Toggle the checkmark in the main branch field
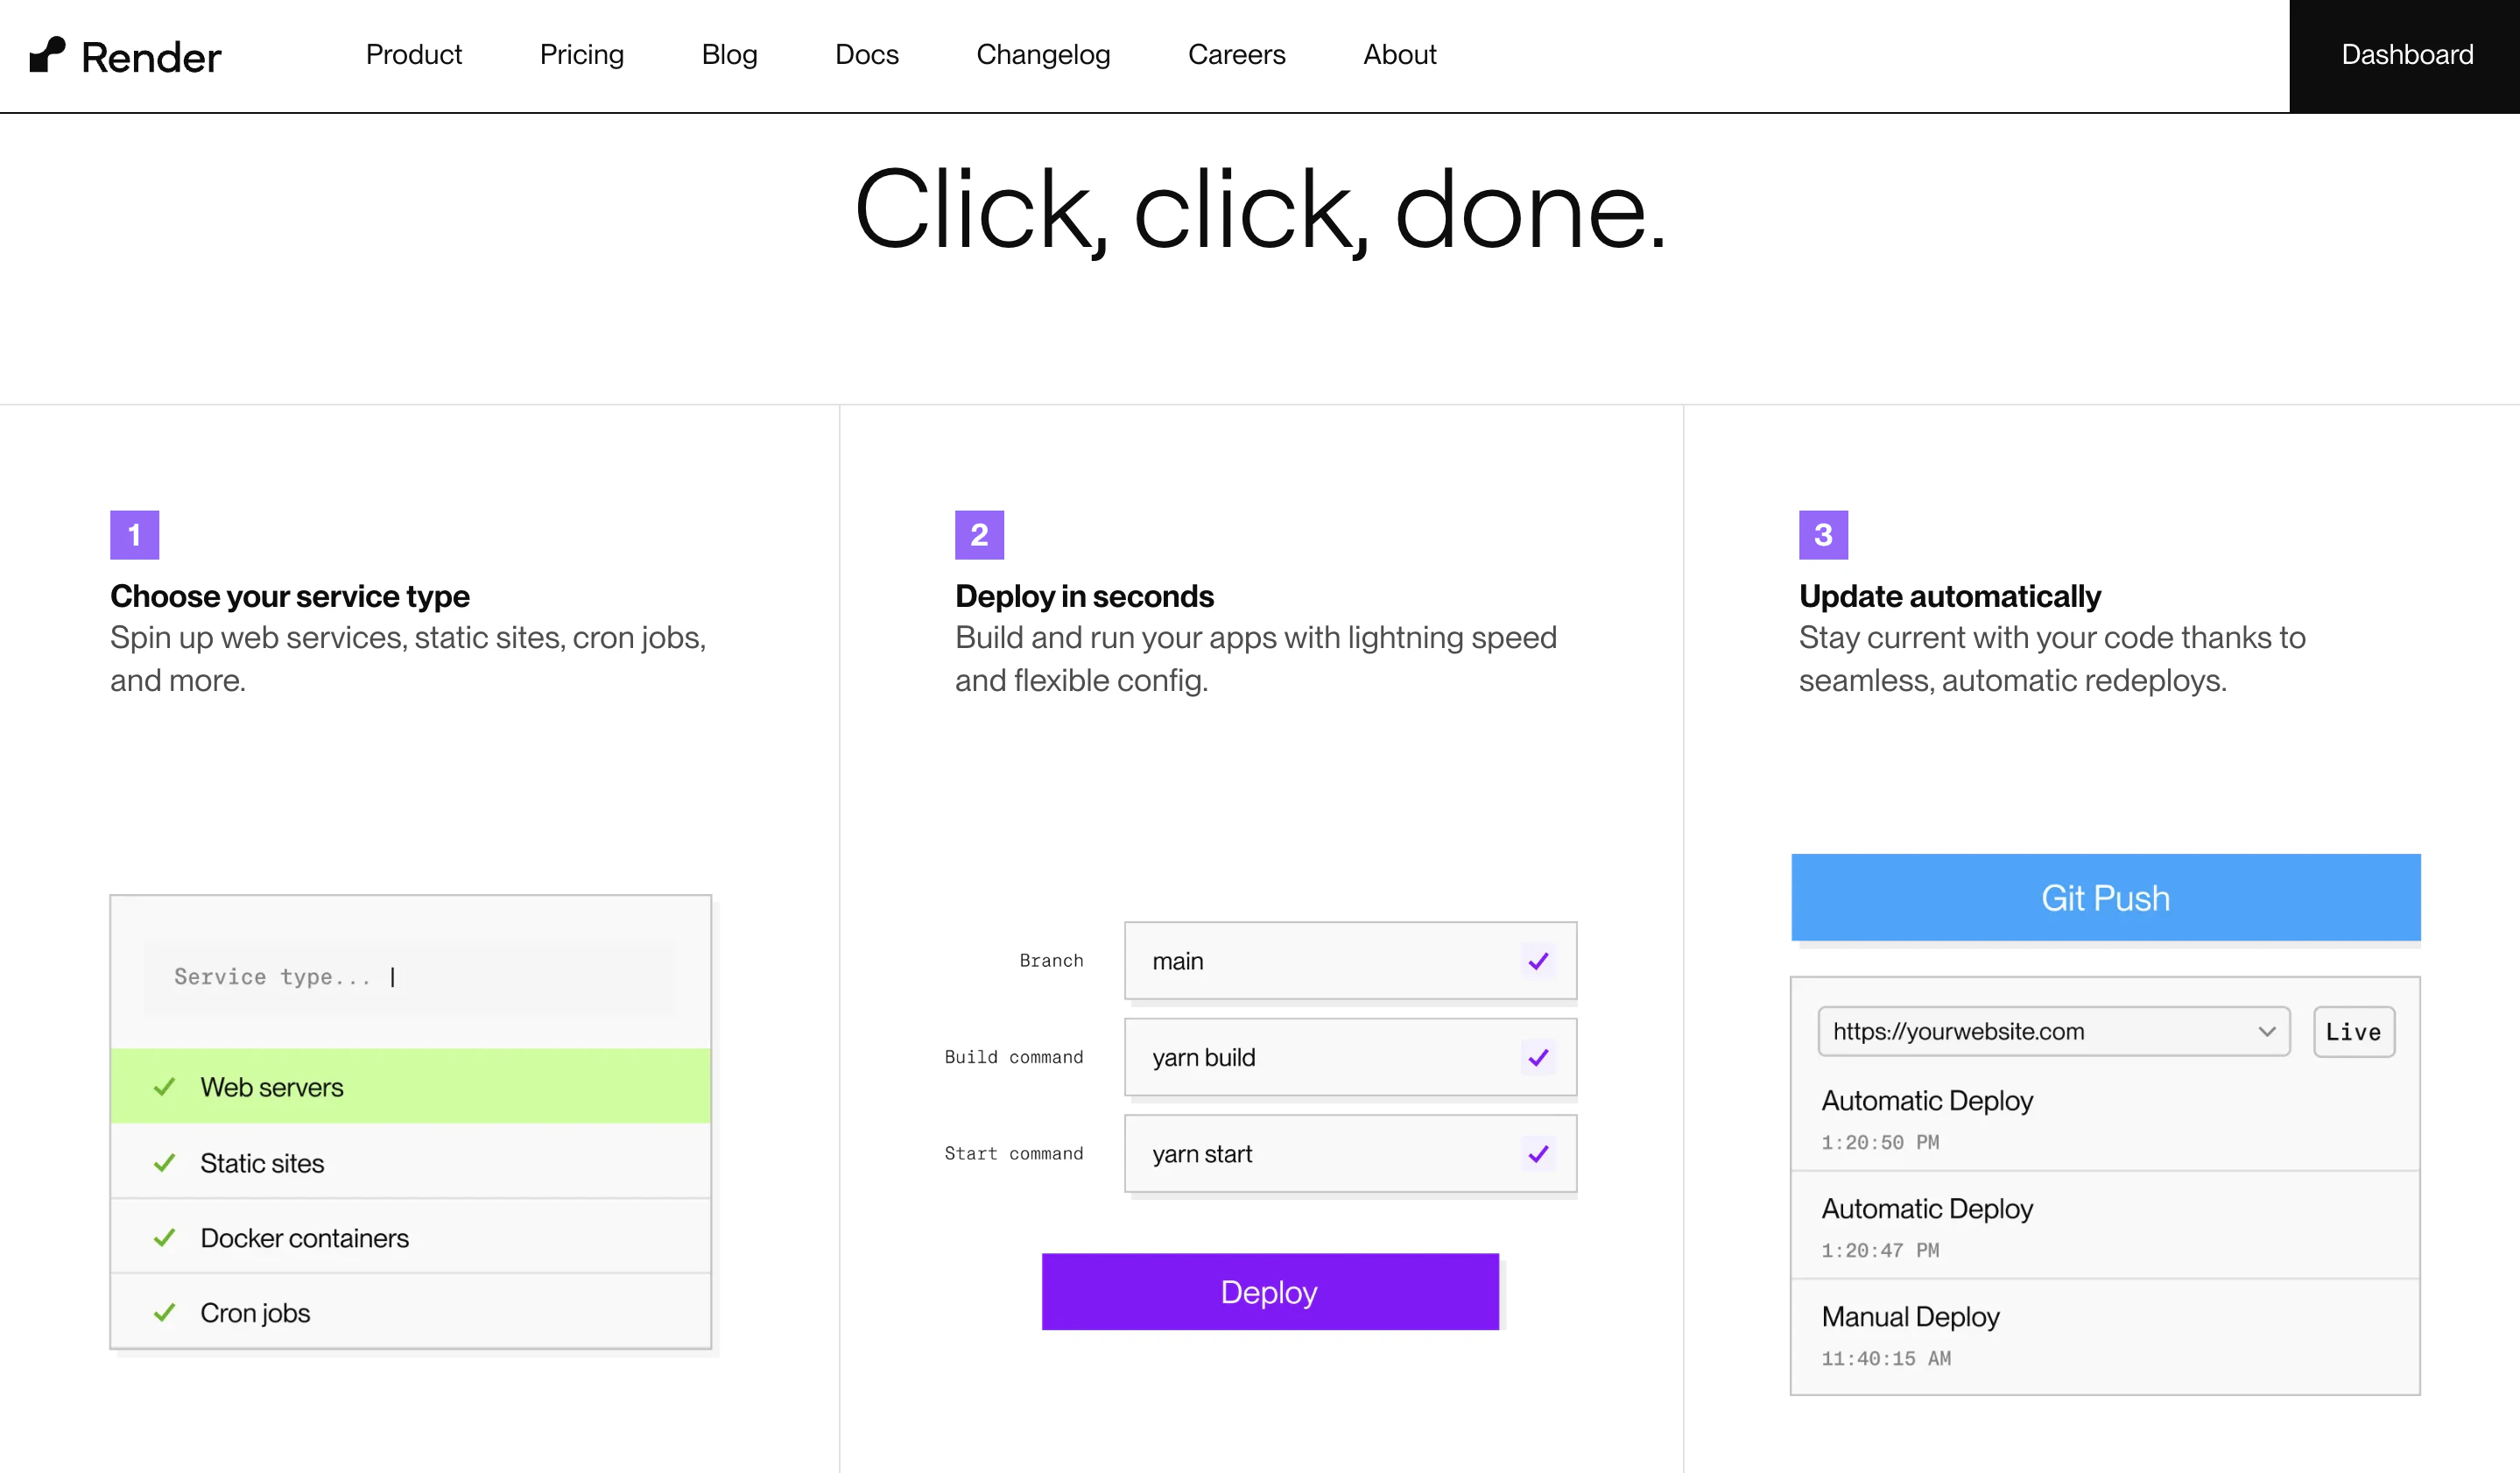2520x1473 pixels. click(x=1538, y=961)
